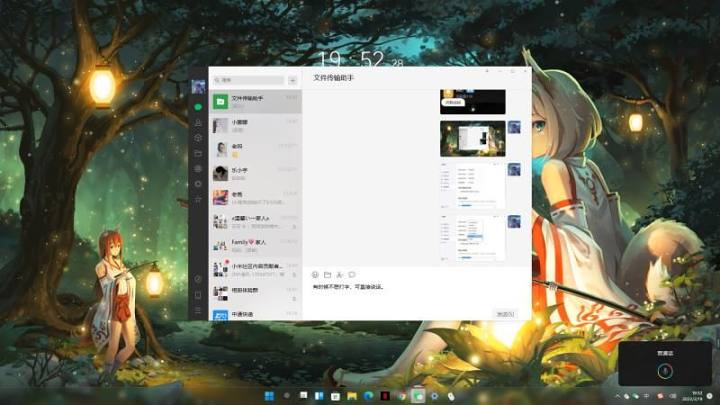Click the user avatar at sidebar top
Image resolution: width=720 pixels, height=405 pixels.
tap(199, 85)
